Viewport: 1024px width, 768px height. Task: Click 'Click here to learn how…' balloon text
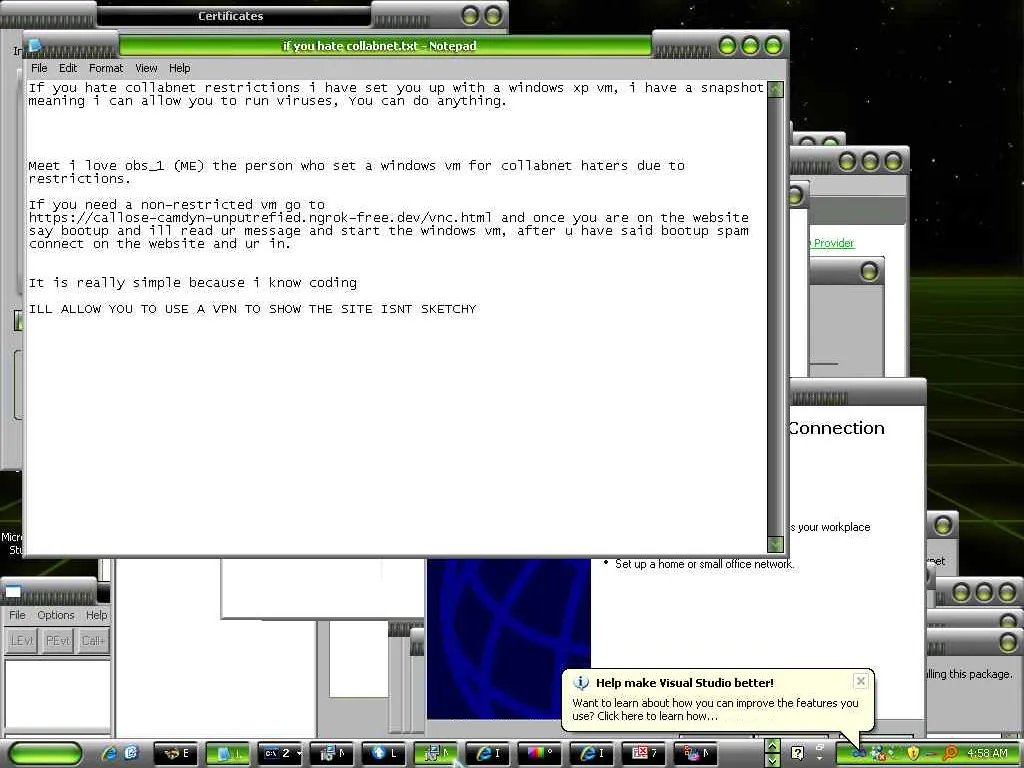point(658,716)
